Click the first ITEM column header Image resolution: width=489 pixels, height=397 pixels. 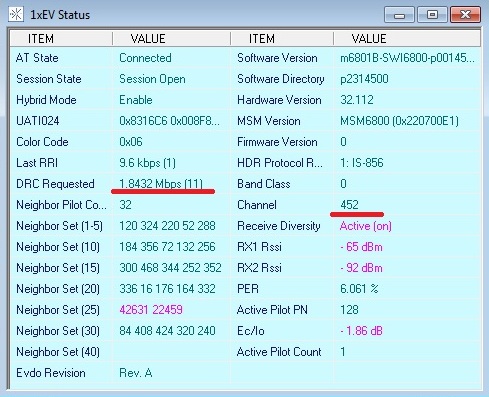61,39
